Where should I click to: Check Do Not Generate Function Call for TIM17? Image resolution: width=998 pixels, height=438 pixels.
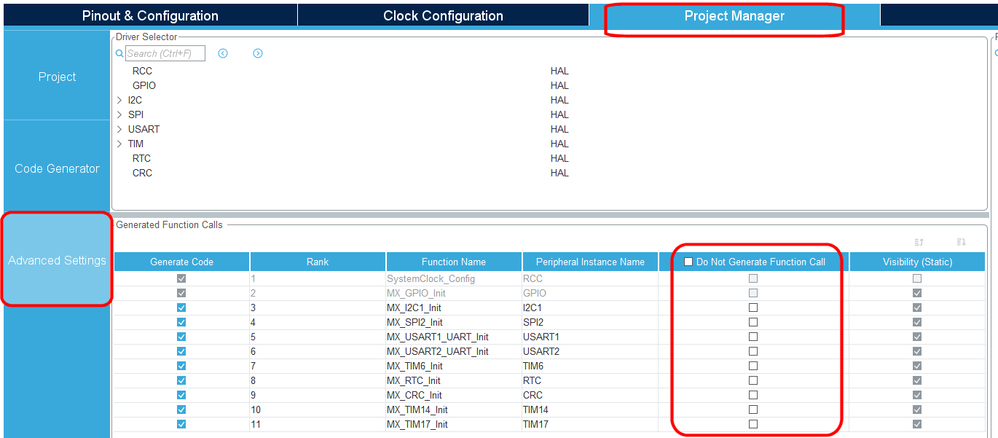click(x=753, y=424)
